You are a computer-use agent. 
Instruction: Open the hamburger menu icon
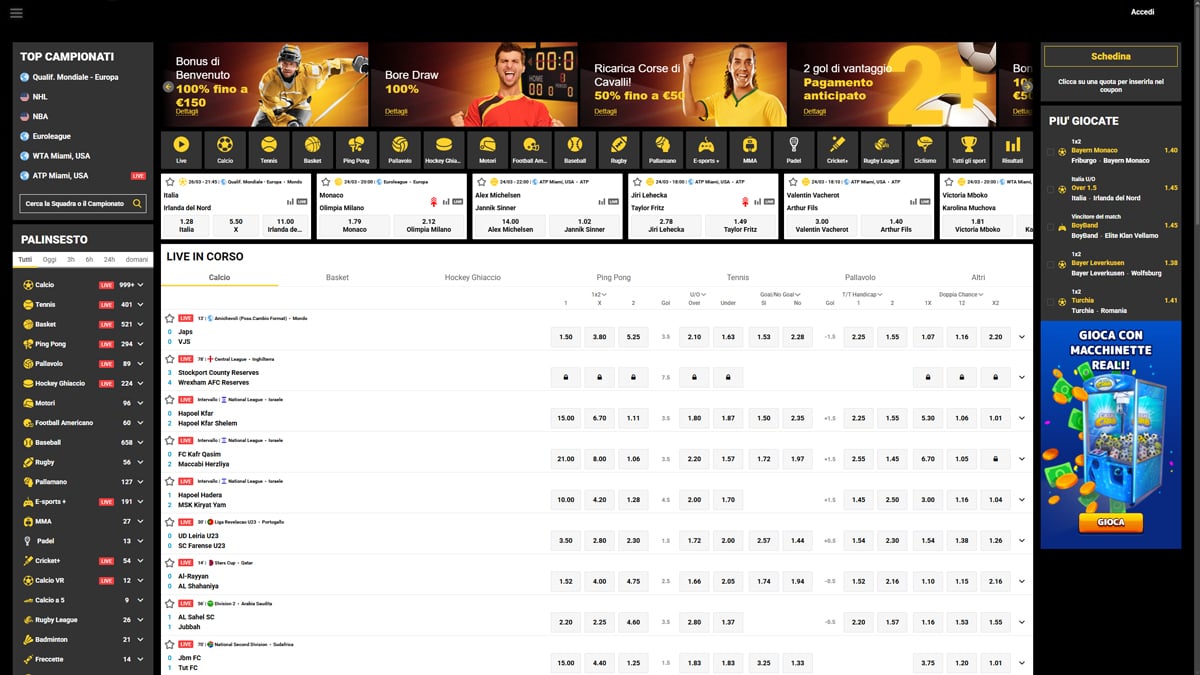[x=16, y=13]
